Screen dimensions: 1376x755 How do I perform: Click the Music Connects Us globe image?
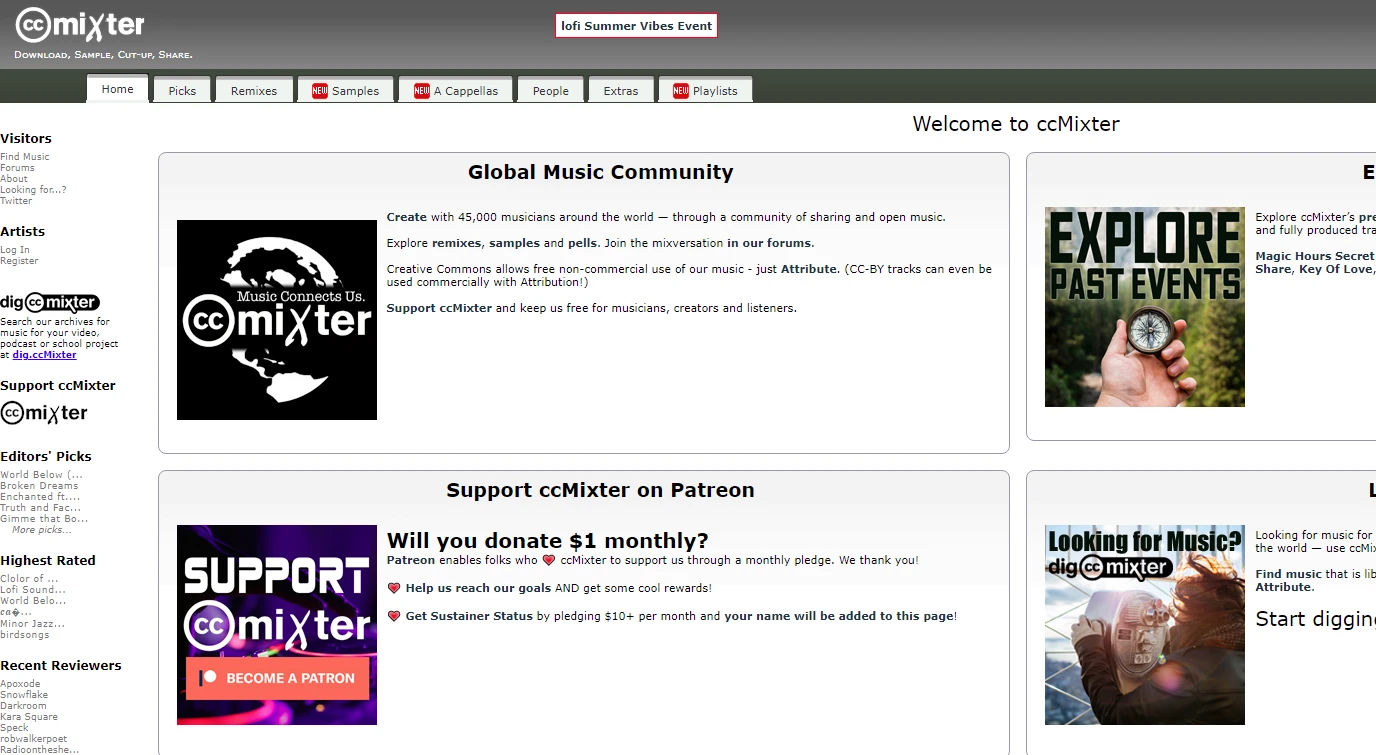coord(277,320)
